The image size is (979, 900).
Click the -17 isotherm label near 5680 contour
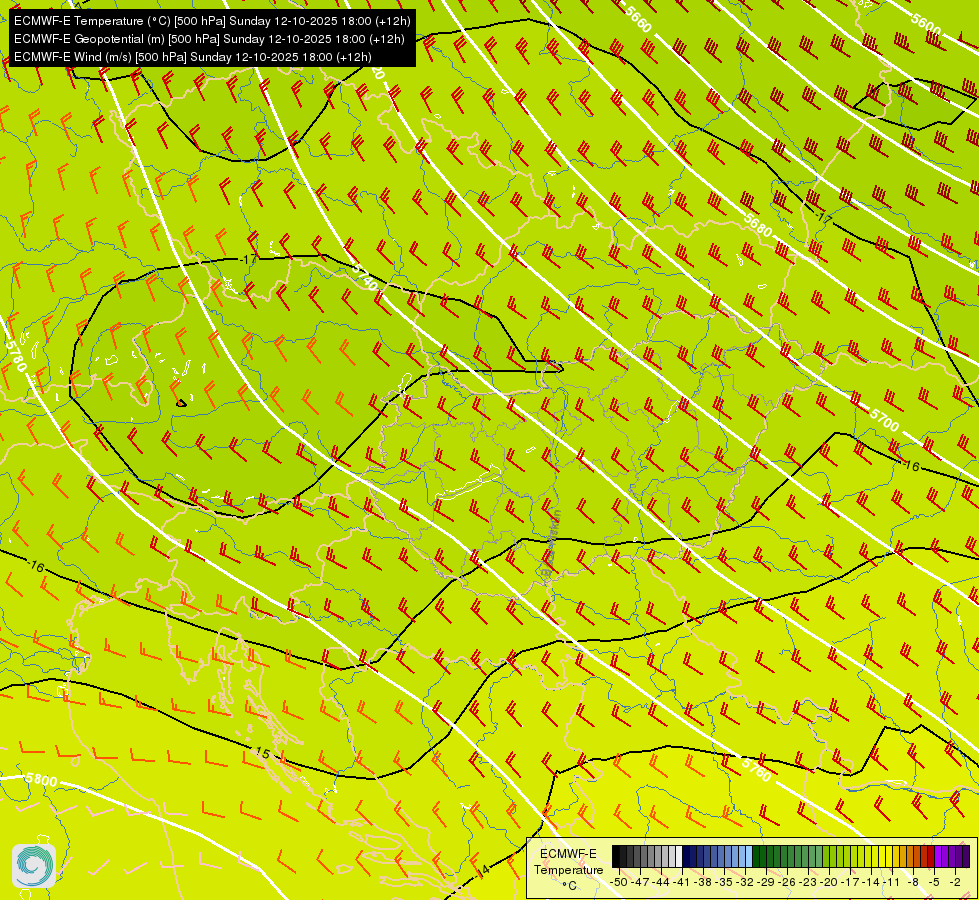tap(824, 218)
